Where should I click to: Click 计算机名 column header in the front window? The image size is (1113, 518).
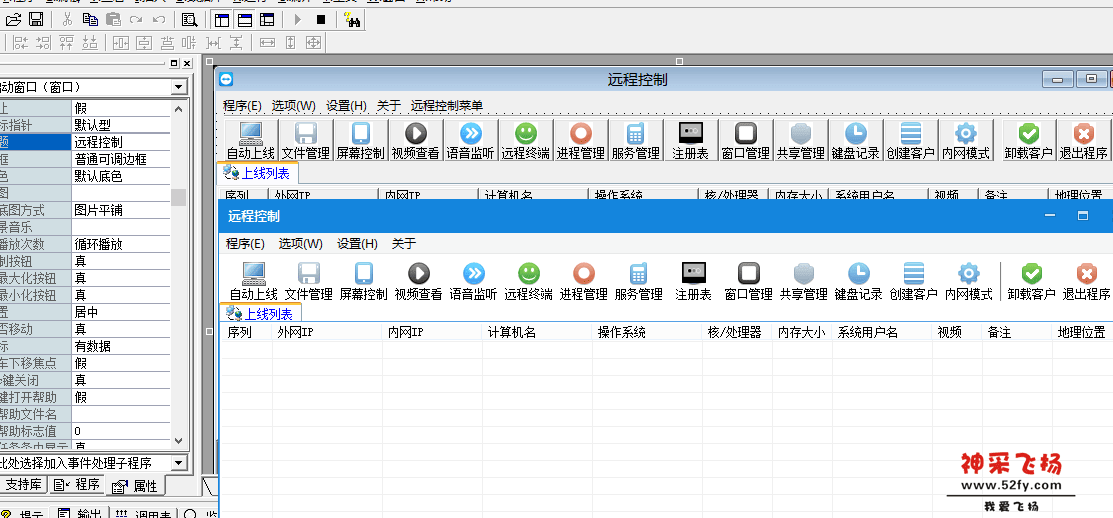(537, 332)
